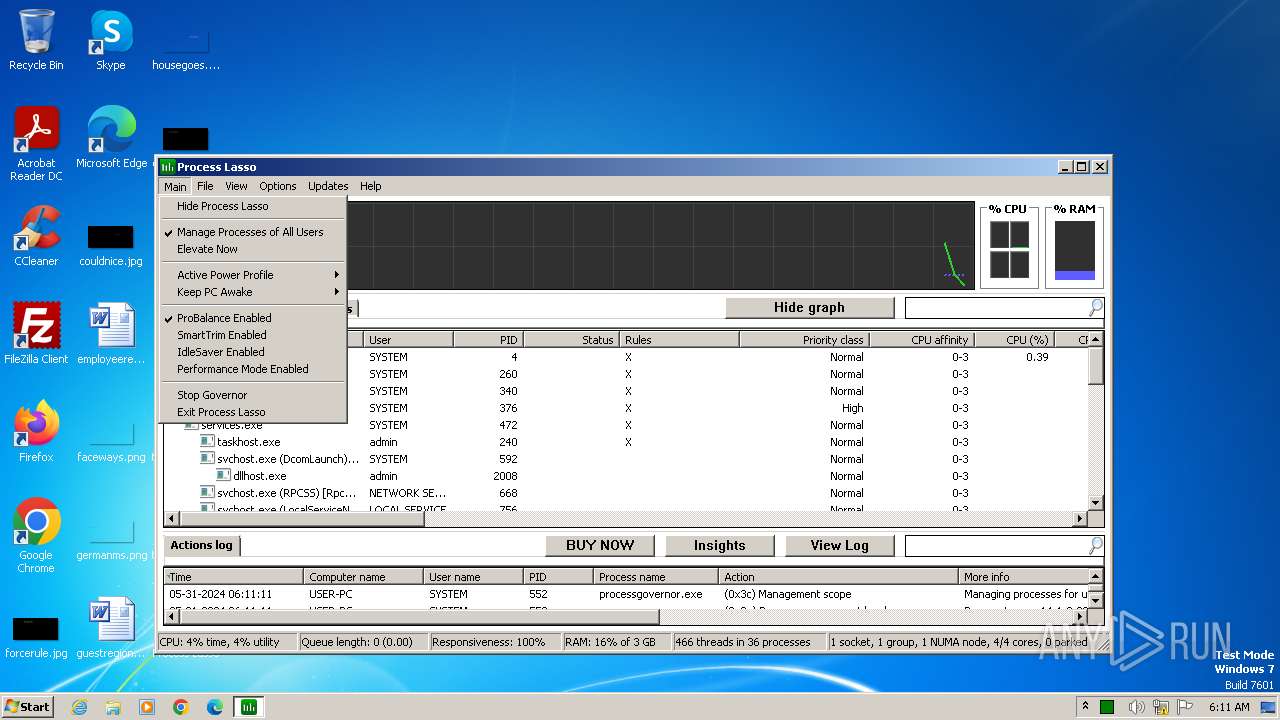Image resolution: width=1280 pixels, height=720 pixels.
Task: Sort by the CPU (%) column header
Action: point(1013,340)
